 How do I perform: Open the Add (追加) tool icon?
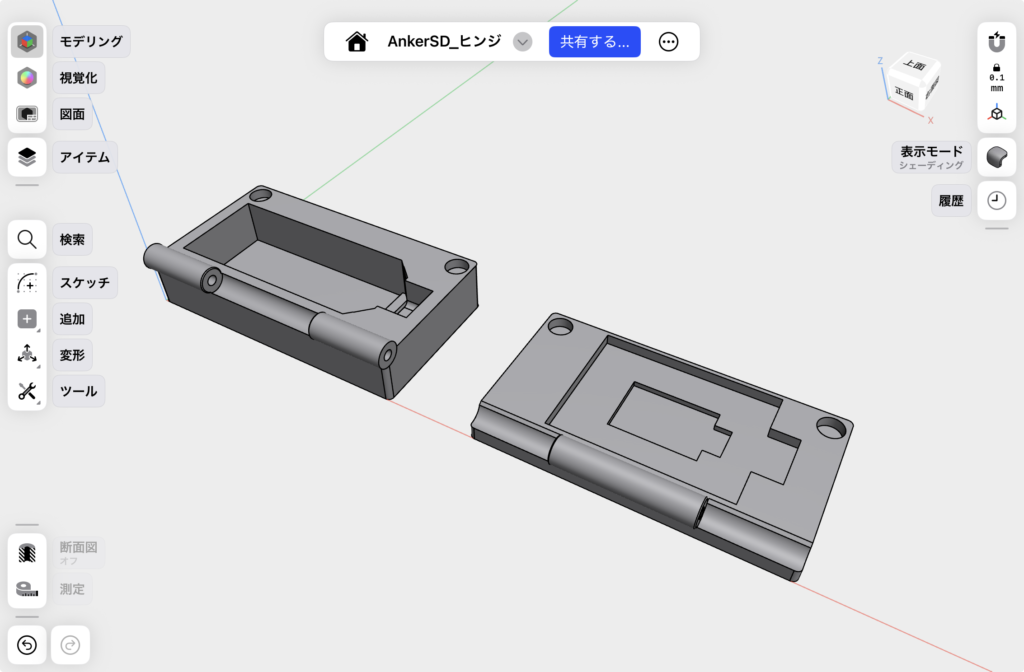27,319
